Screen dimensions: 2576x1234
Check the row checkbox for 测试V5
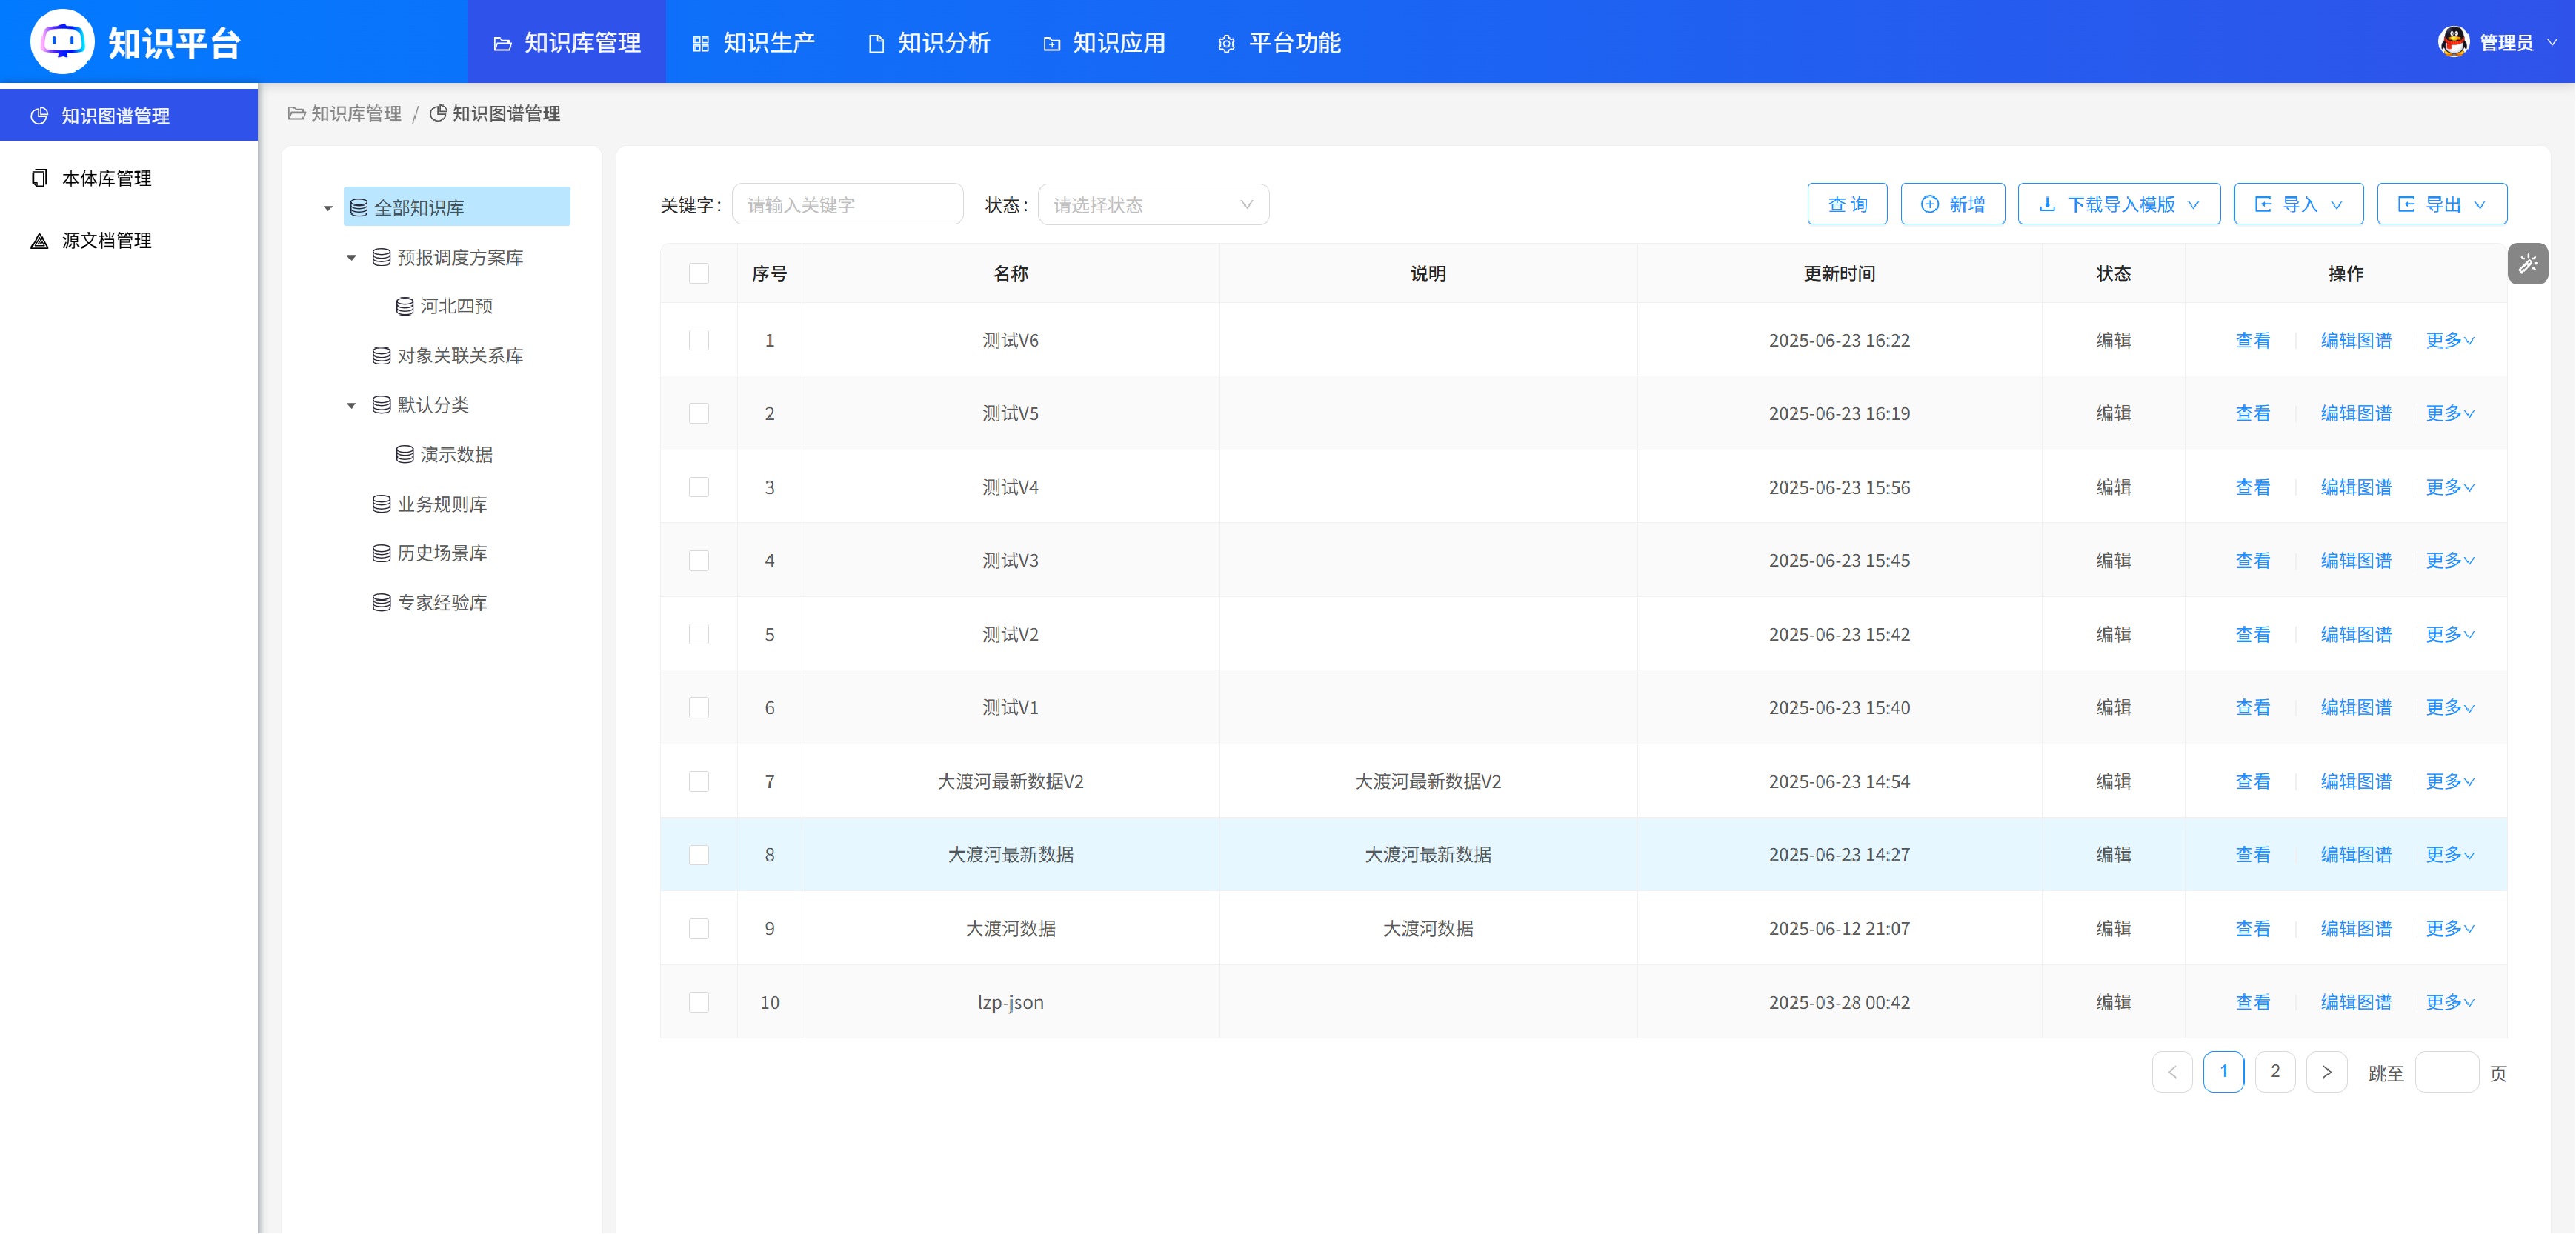(x=699, y=413)
